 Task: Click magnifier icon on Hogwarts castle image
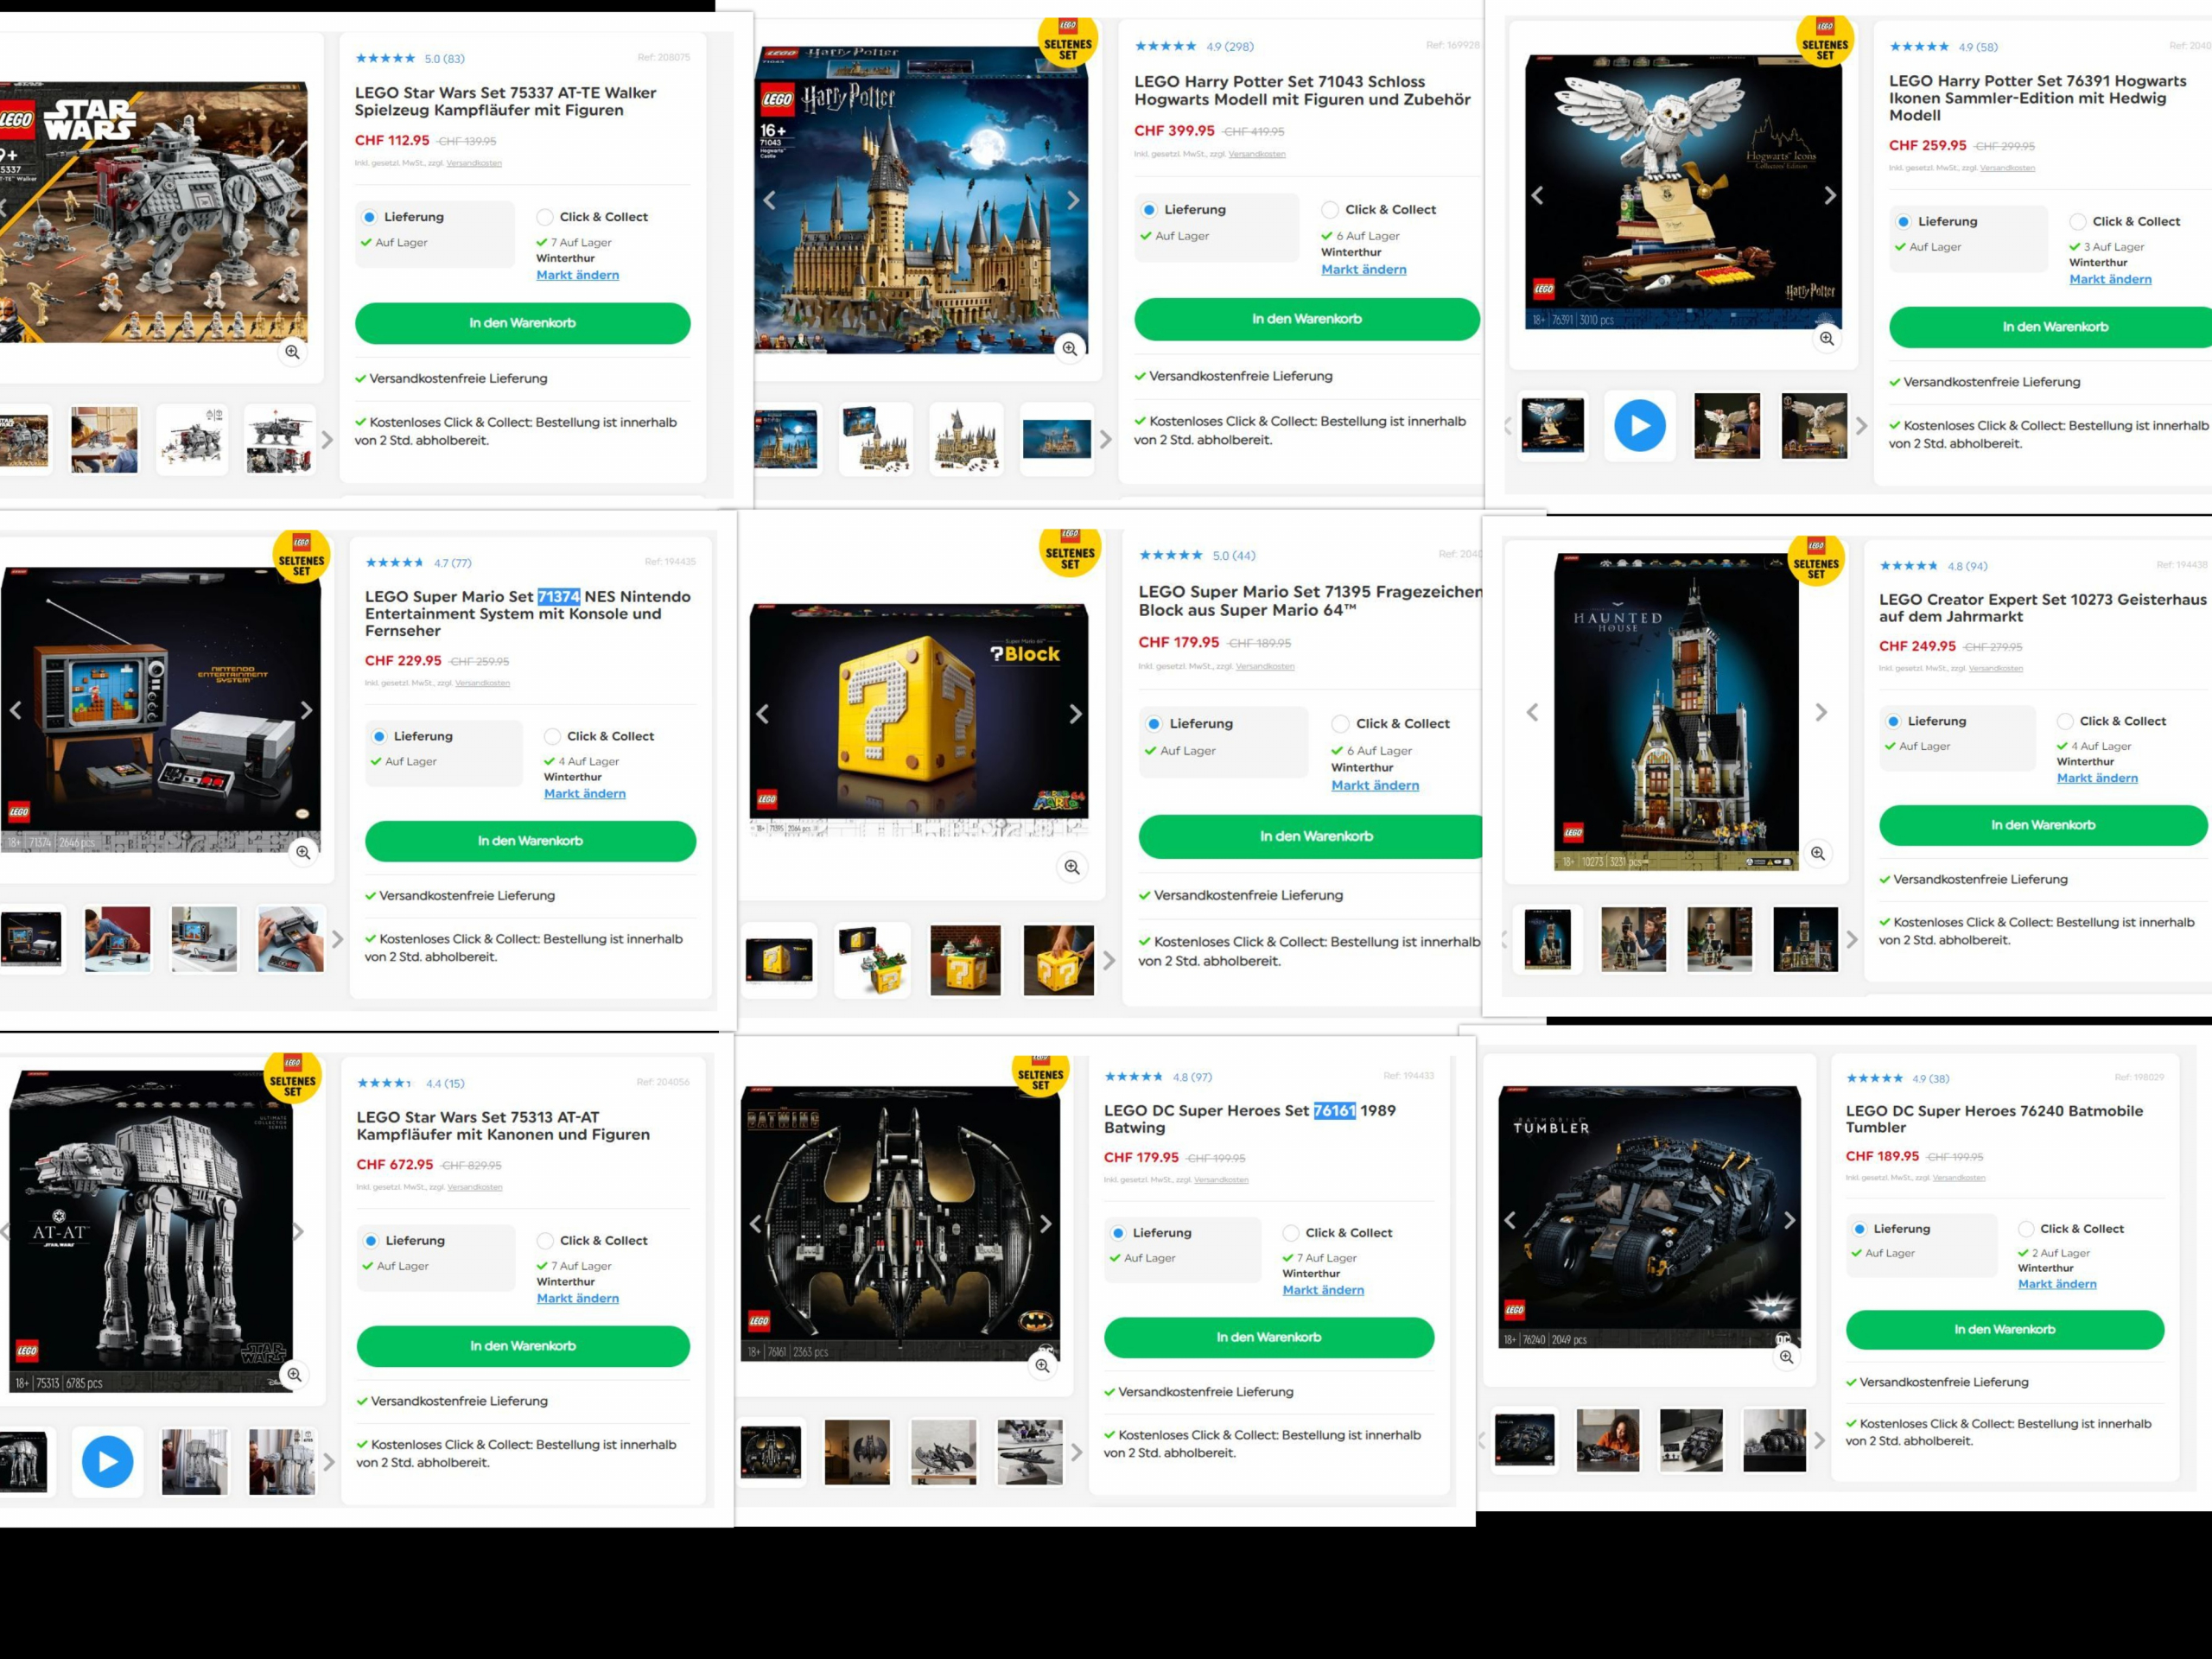(x=1070, y=348)
